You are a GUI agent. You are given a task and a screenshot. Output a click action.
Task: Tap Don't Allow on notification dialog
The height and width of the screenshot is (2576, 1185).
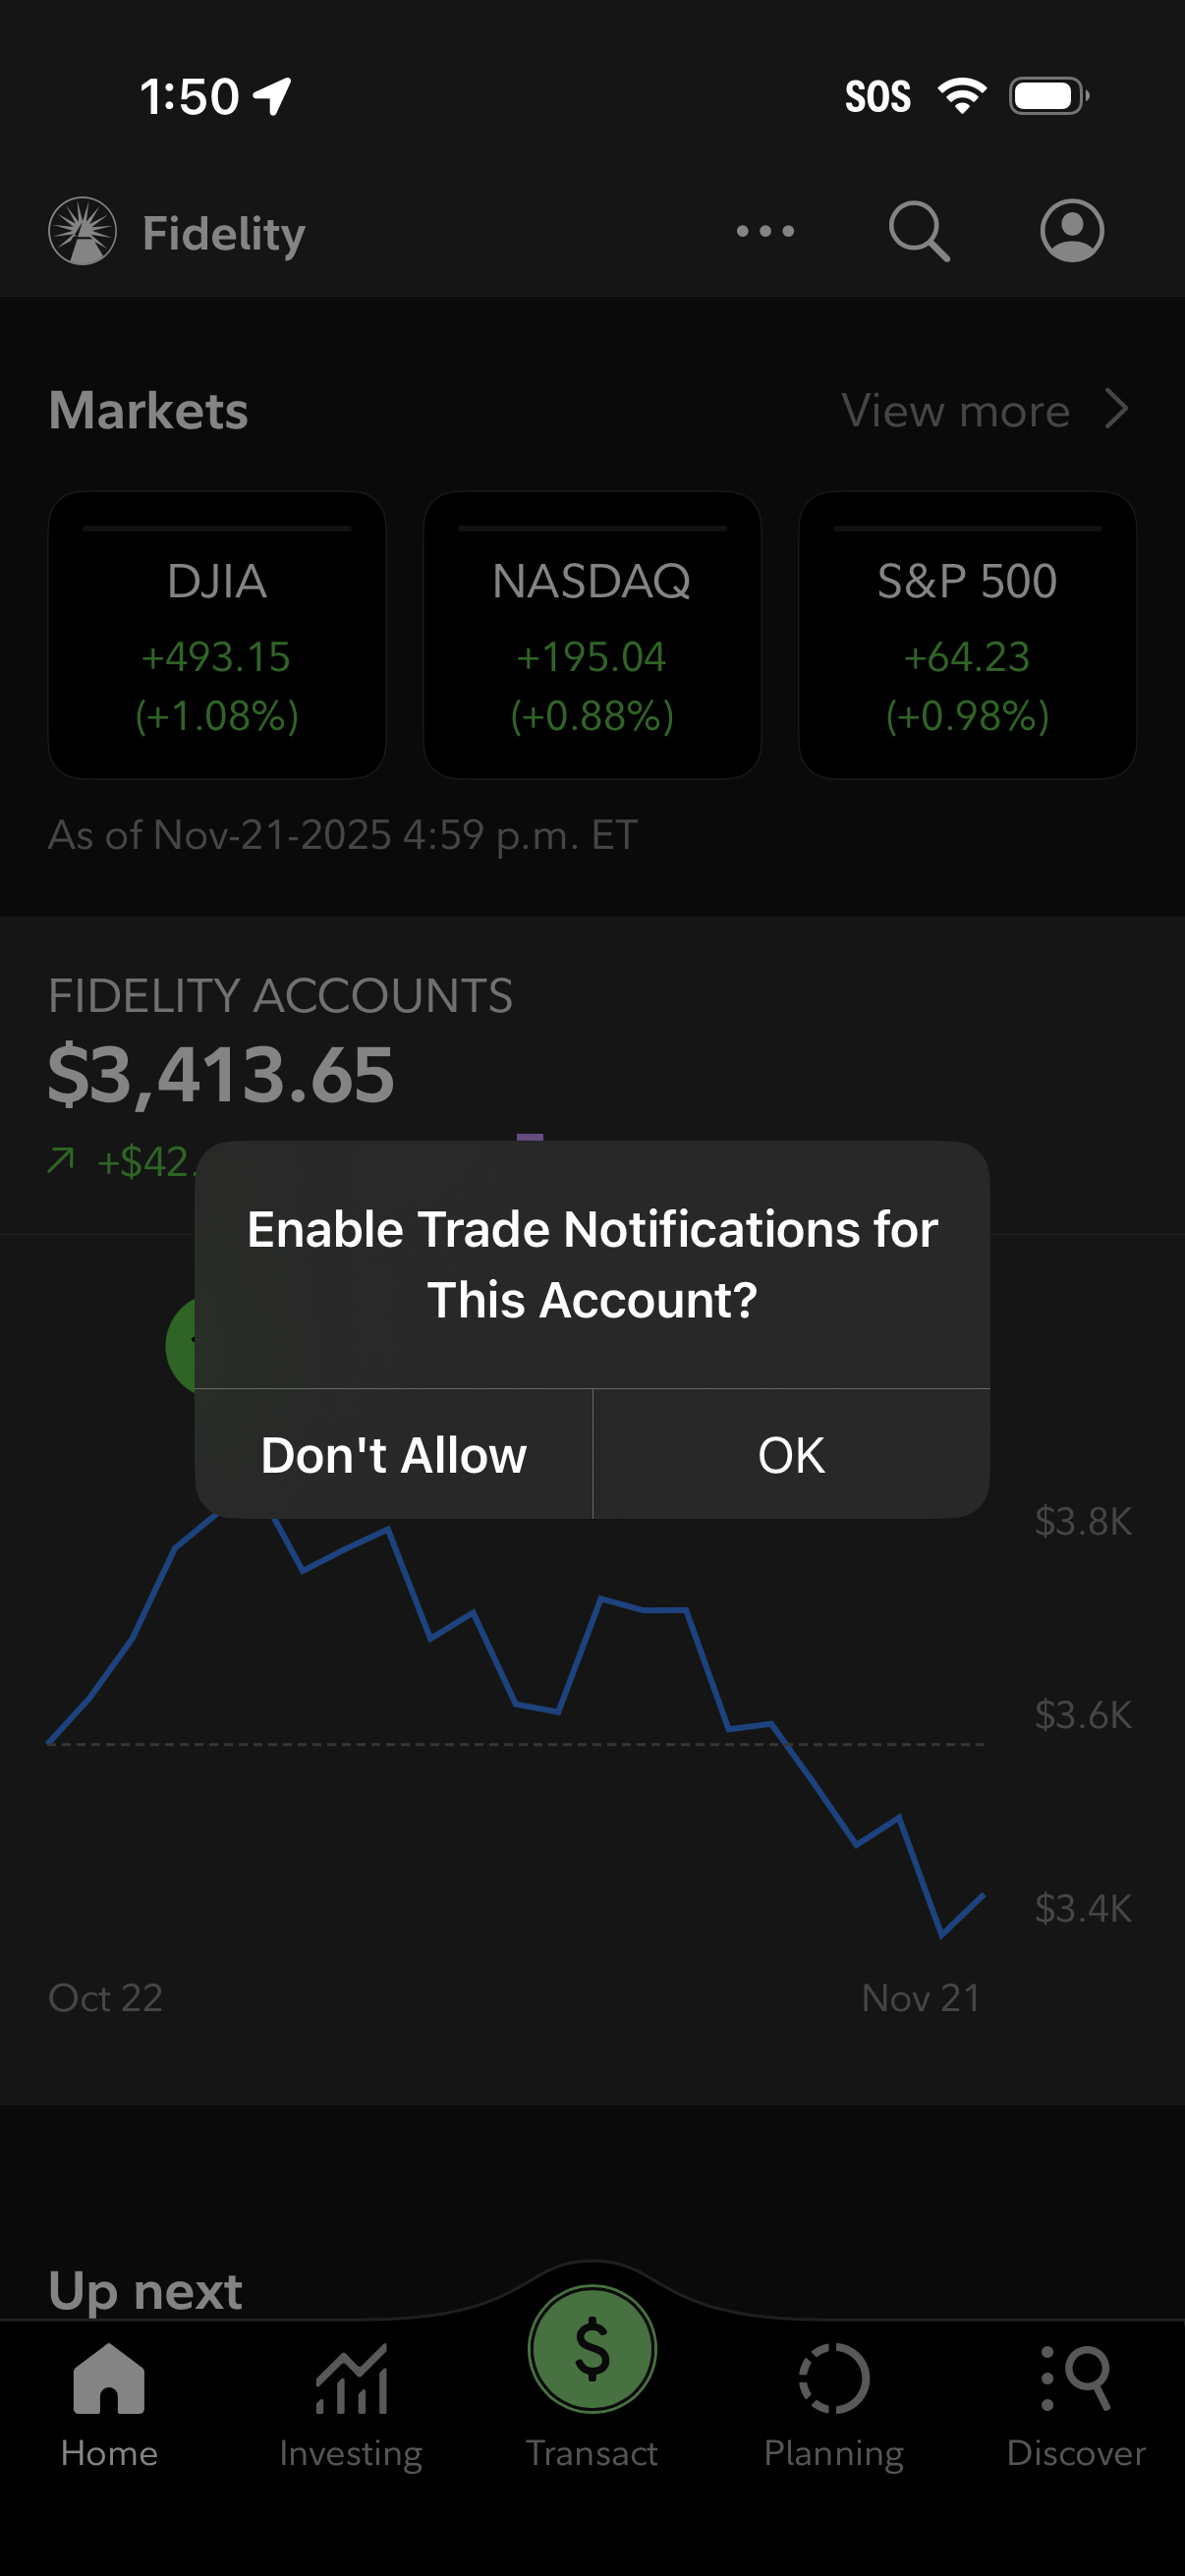pos(393,1455)
